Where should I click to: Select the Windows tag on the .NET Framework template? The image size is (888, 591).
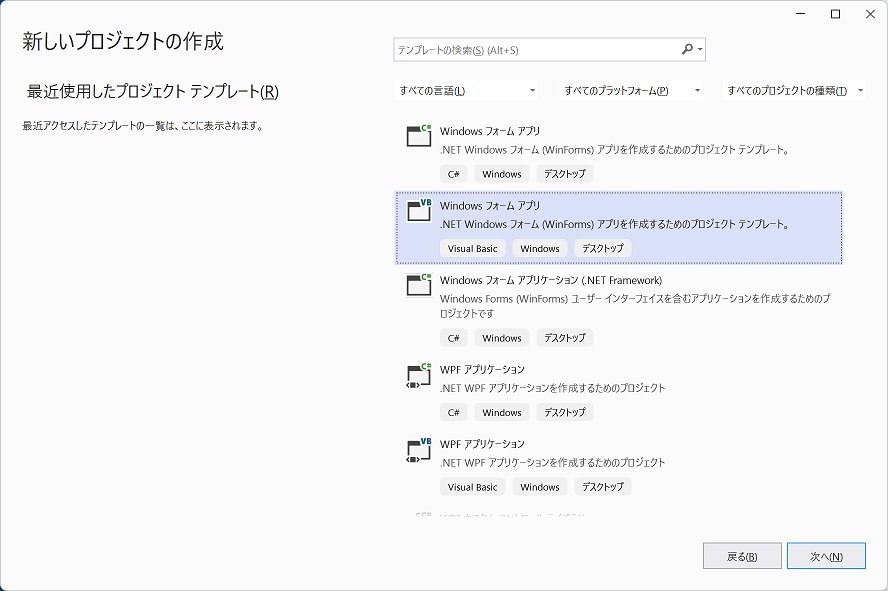[x=501, y=337]
